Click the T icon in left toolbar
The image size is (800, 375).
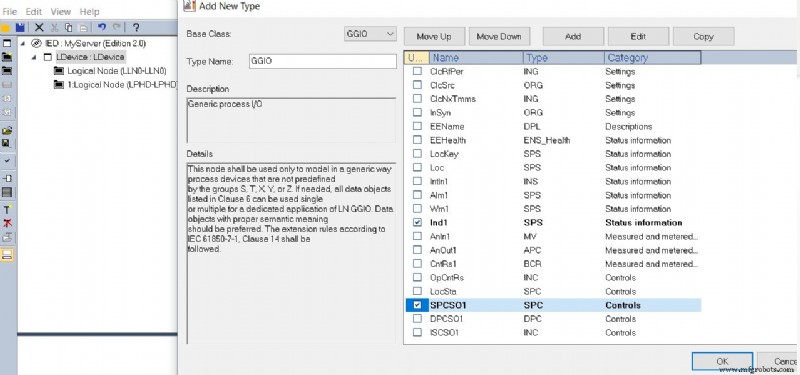[x=7, y=210]
